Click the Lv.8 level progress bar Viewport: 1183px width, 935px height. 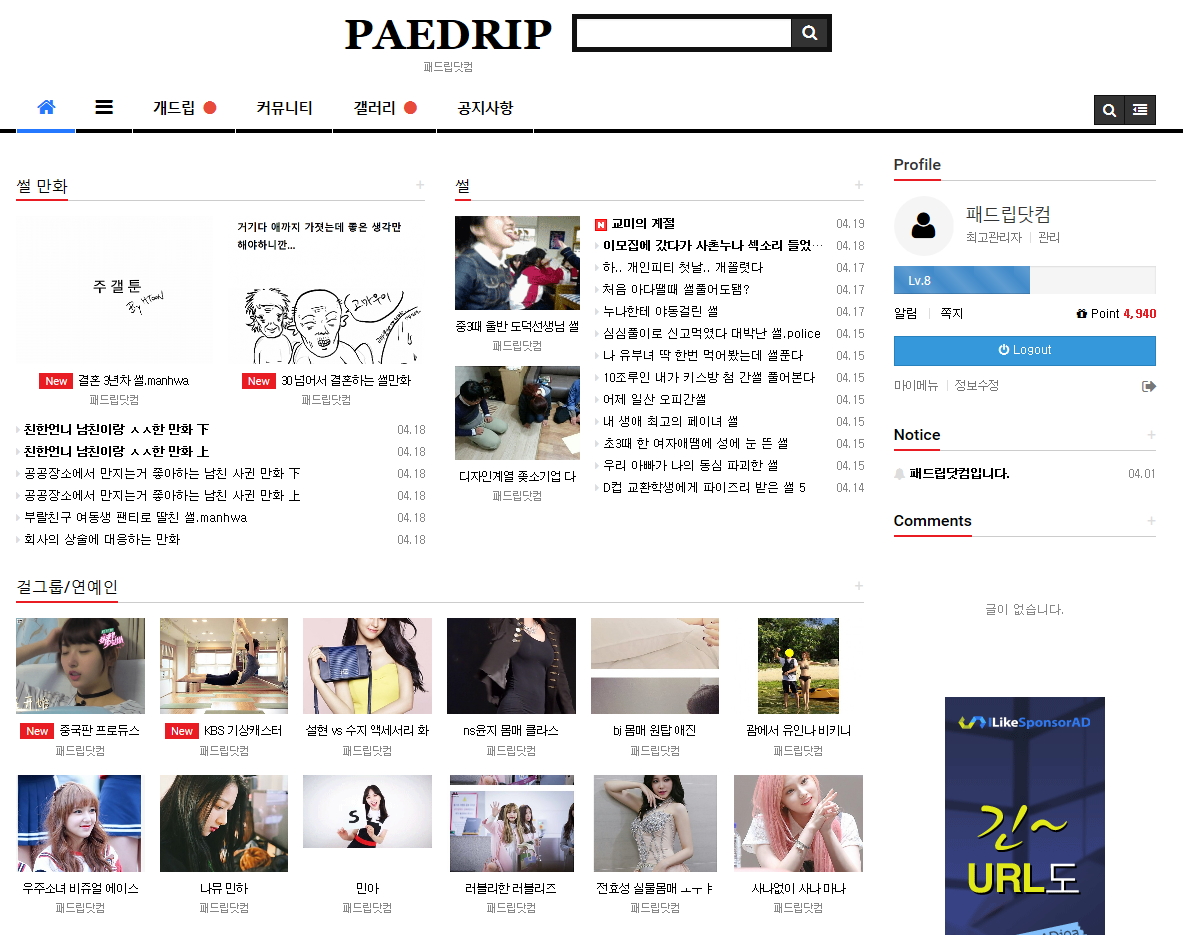coord(1025,280)
